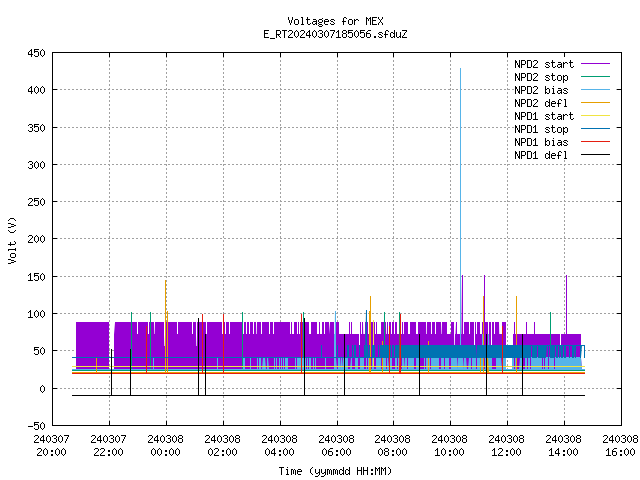Screen dimensions: 640x480
Task: Click the 'NPD2 stop' legend label
Action: [541, 77]
